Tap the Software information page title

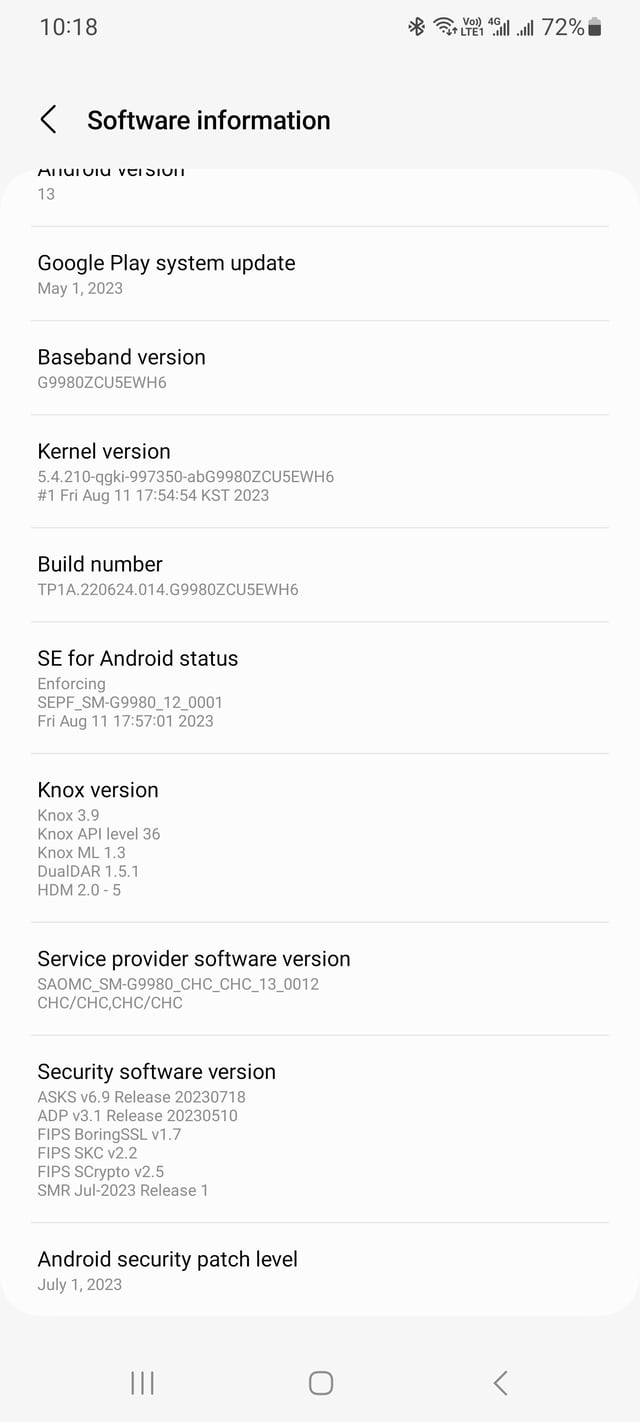tap(209, 120)
